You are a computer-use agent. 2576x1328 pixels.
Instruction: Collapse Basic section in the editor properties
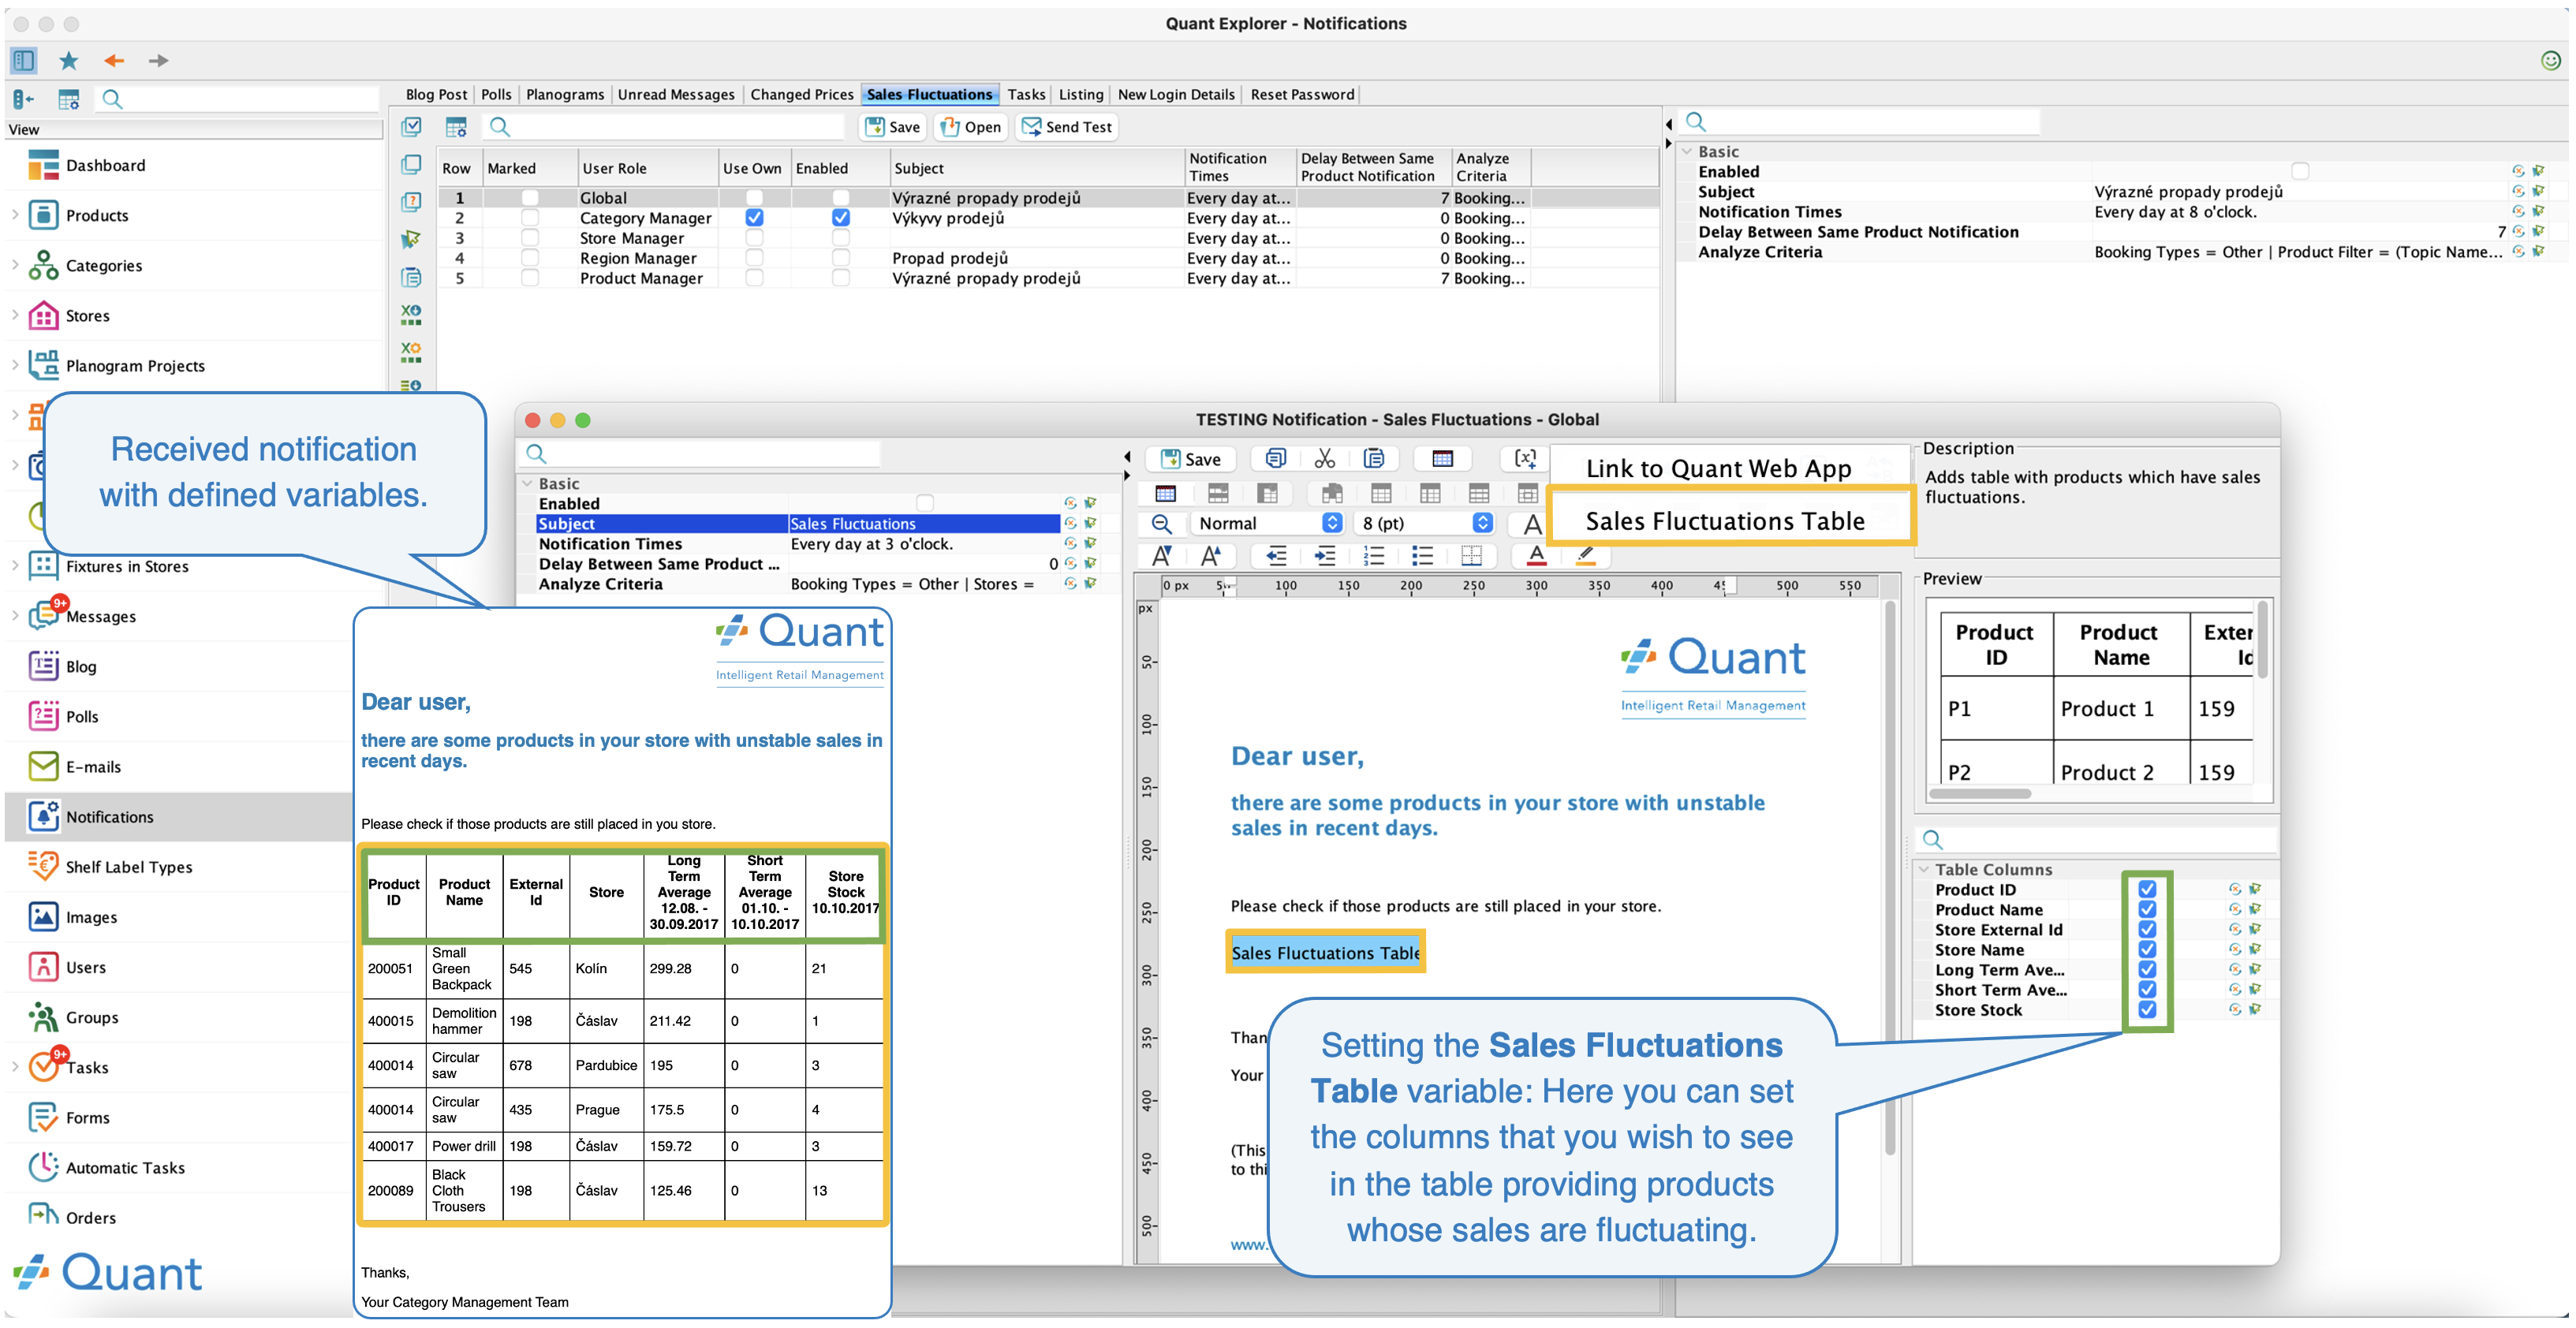pos(527,483)
